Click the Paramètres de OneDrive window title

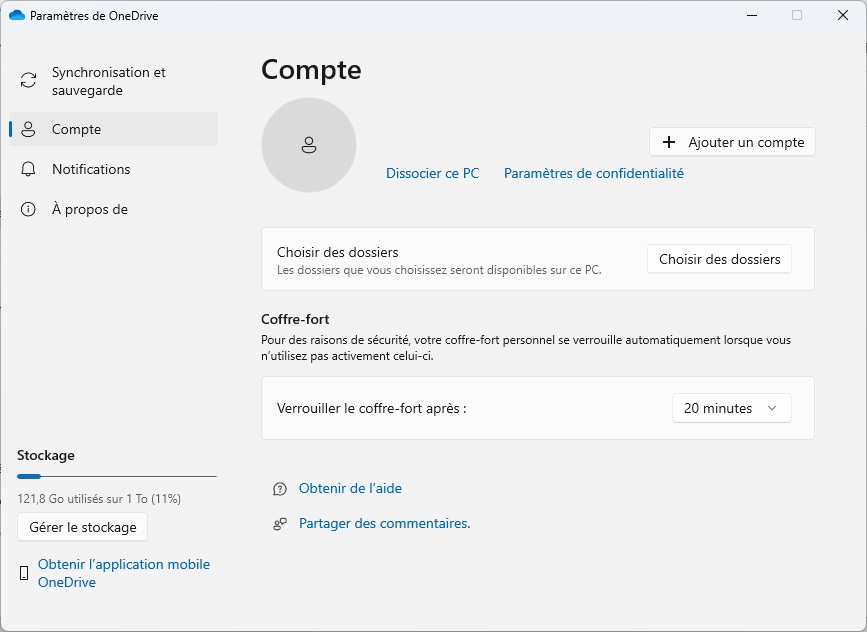(94, 16)
